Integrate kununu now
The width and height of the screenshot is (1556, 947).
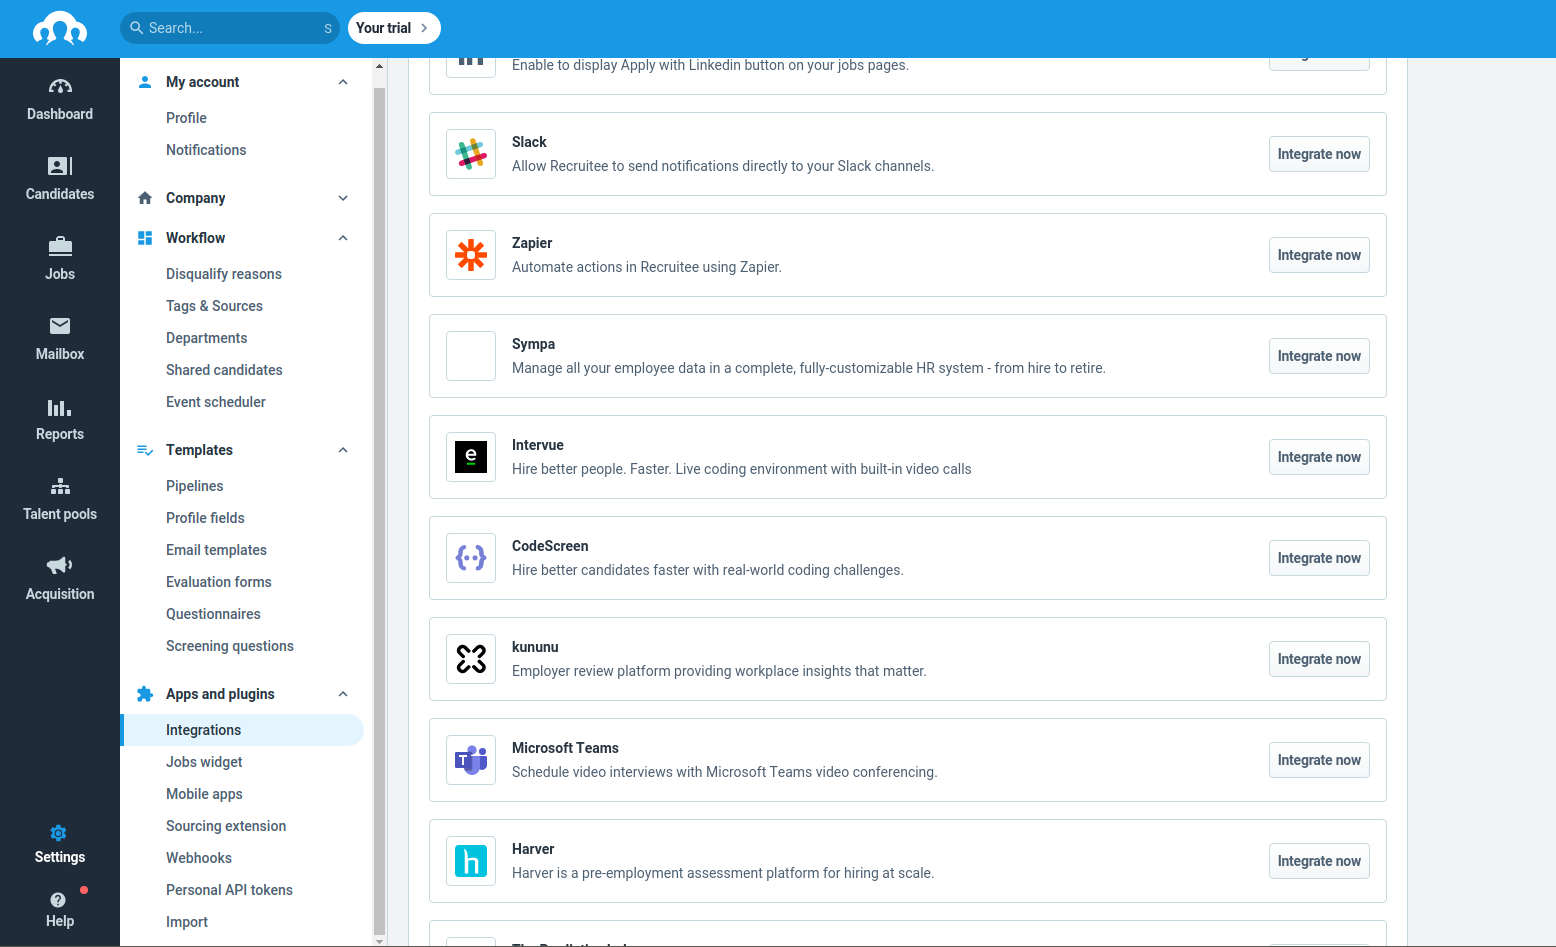click(1319, 659)
